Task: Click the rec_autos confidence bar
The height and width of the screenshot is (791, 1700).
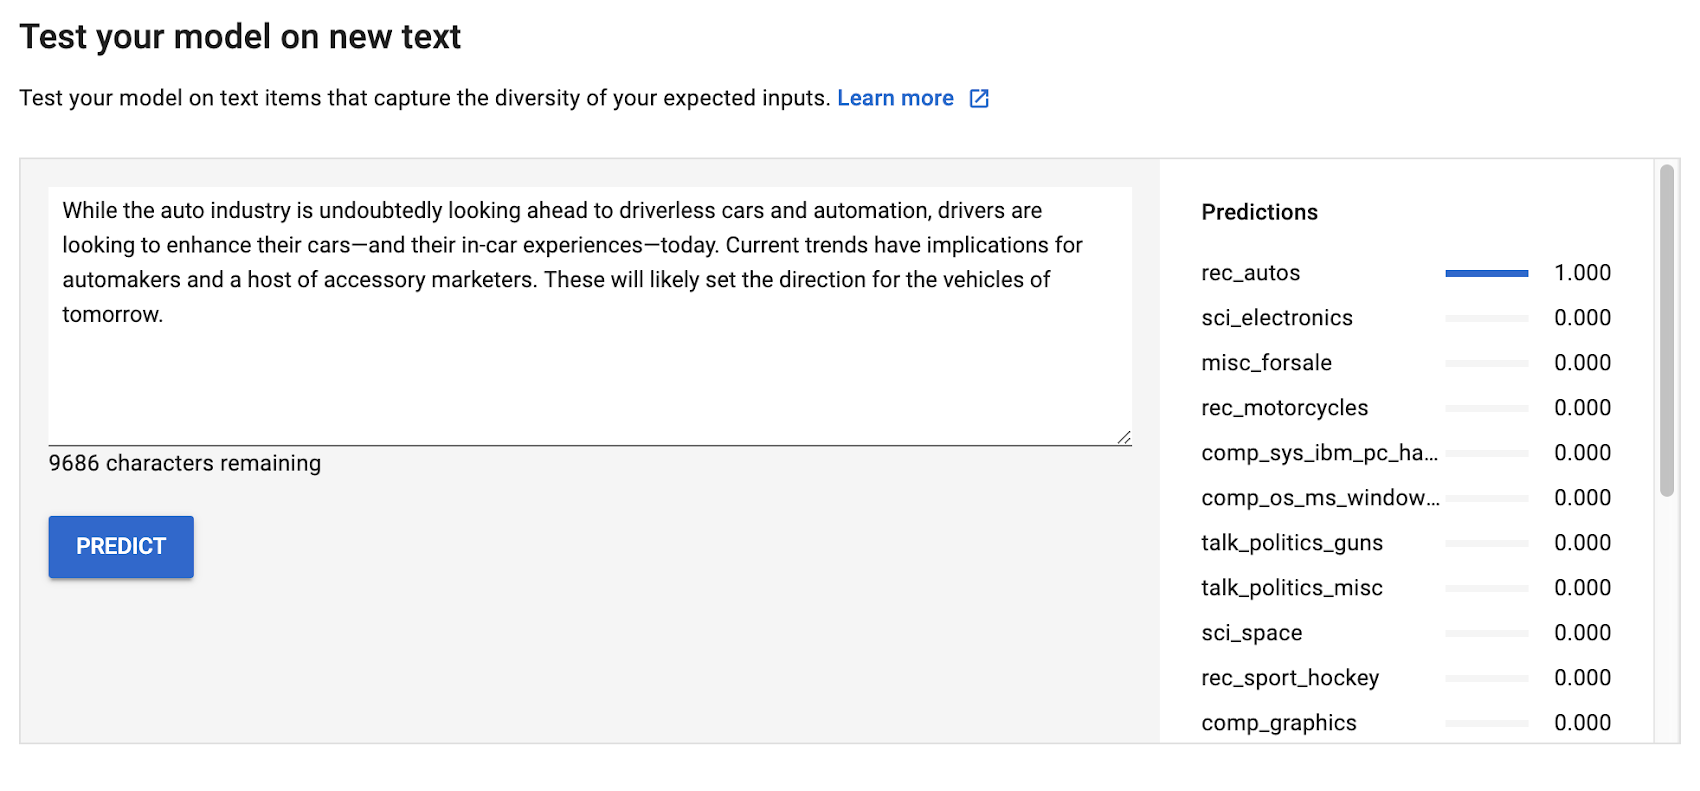Action: click(x=1487, y=273)
